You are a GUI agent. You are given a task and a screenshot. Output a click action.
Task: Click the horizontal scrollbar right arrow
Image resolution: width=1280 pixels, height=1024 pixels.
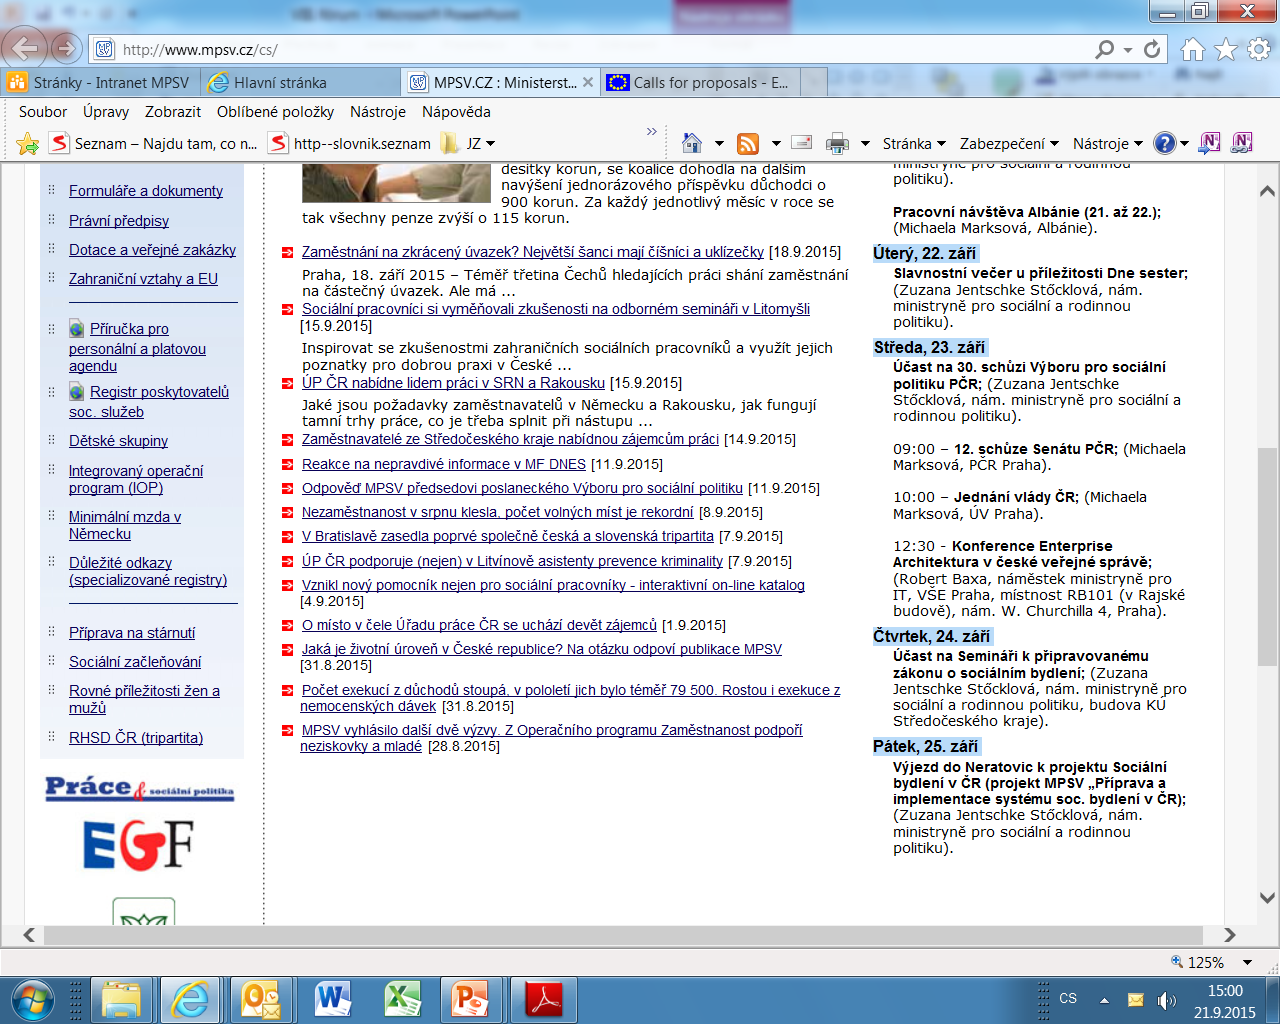click(x=1229, y=935)
